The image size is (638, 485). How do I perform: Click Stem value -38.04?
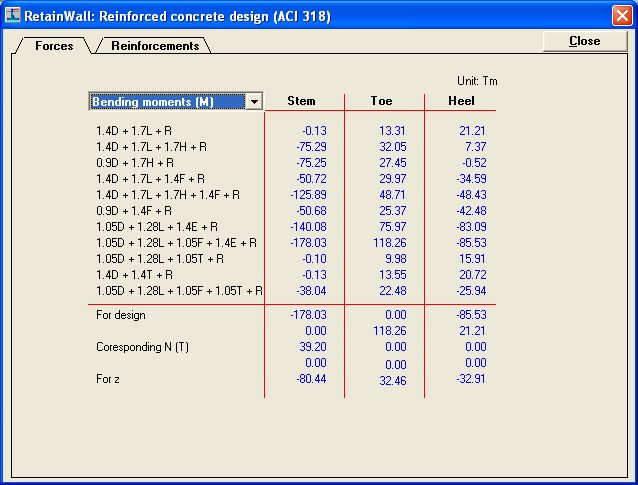pos(311,291)
